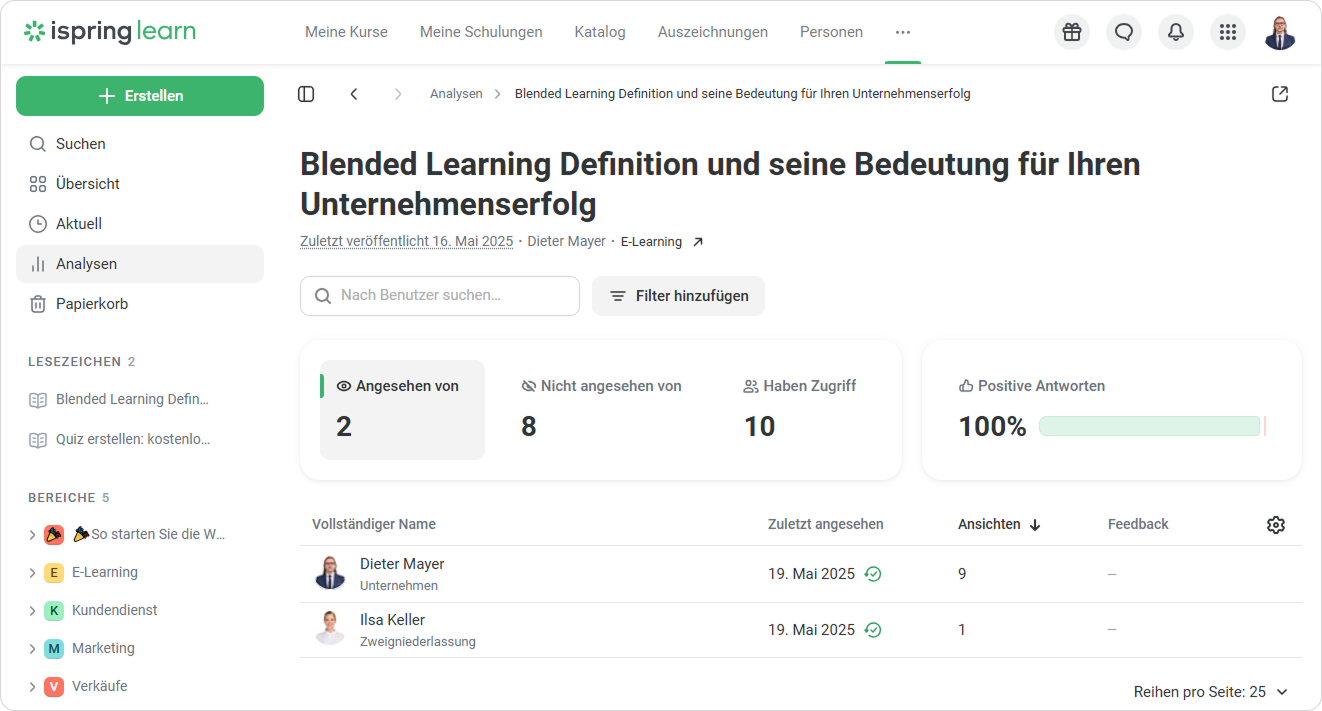Click the Bereiche section header
The image size is (1322, 711).
click(x=69, y=498)
